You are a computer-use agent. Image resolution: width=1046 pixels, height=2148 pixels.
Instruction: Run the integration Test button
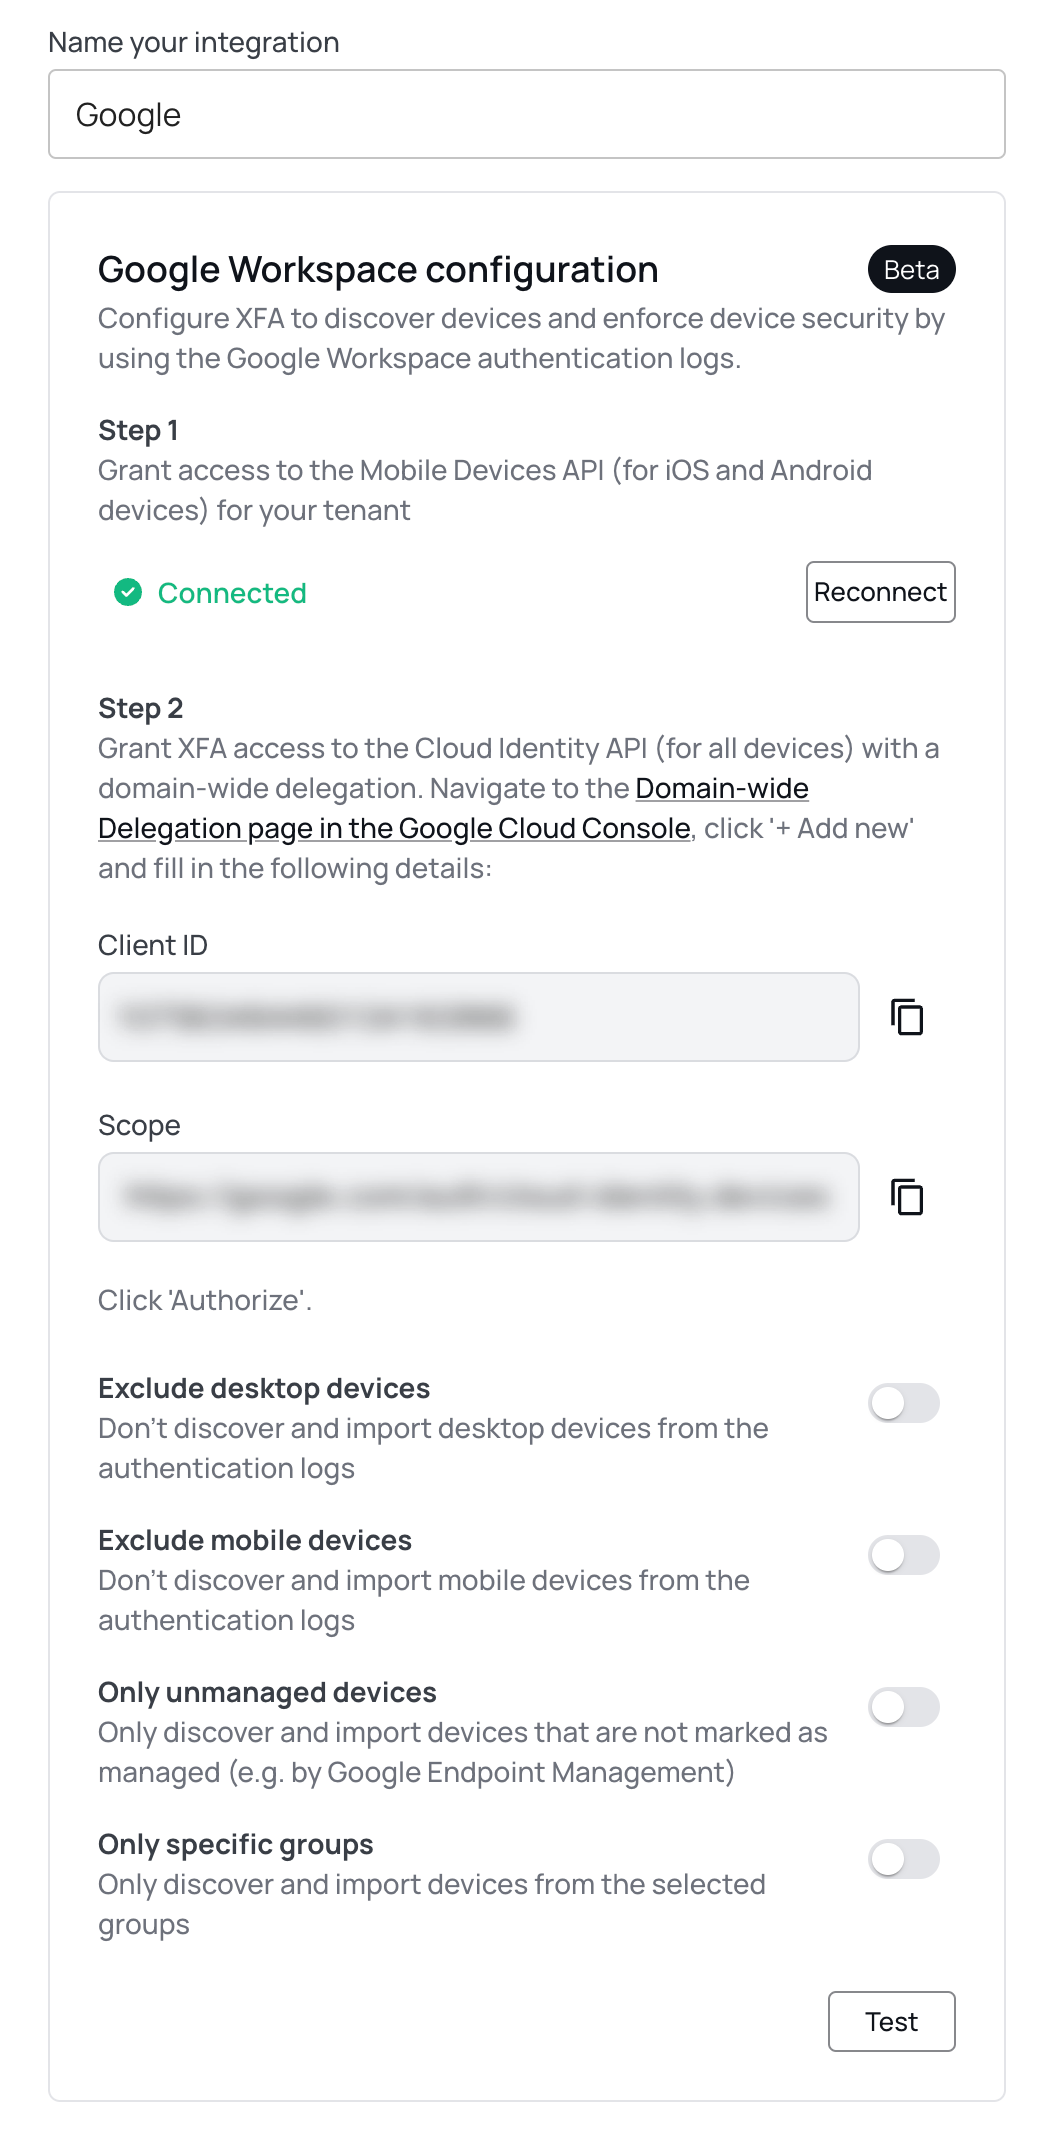pyautogui.click(x=892, y=2021)
